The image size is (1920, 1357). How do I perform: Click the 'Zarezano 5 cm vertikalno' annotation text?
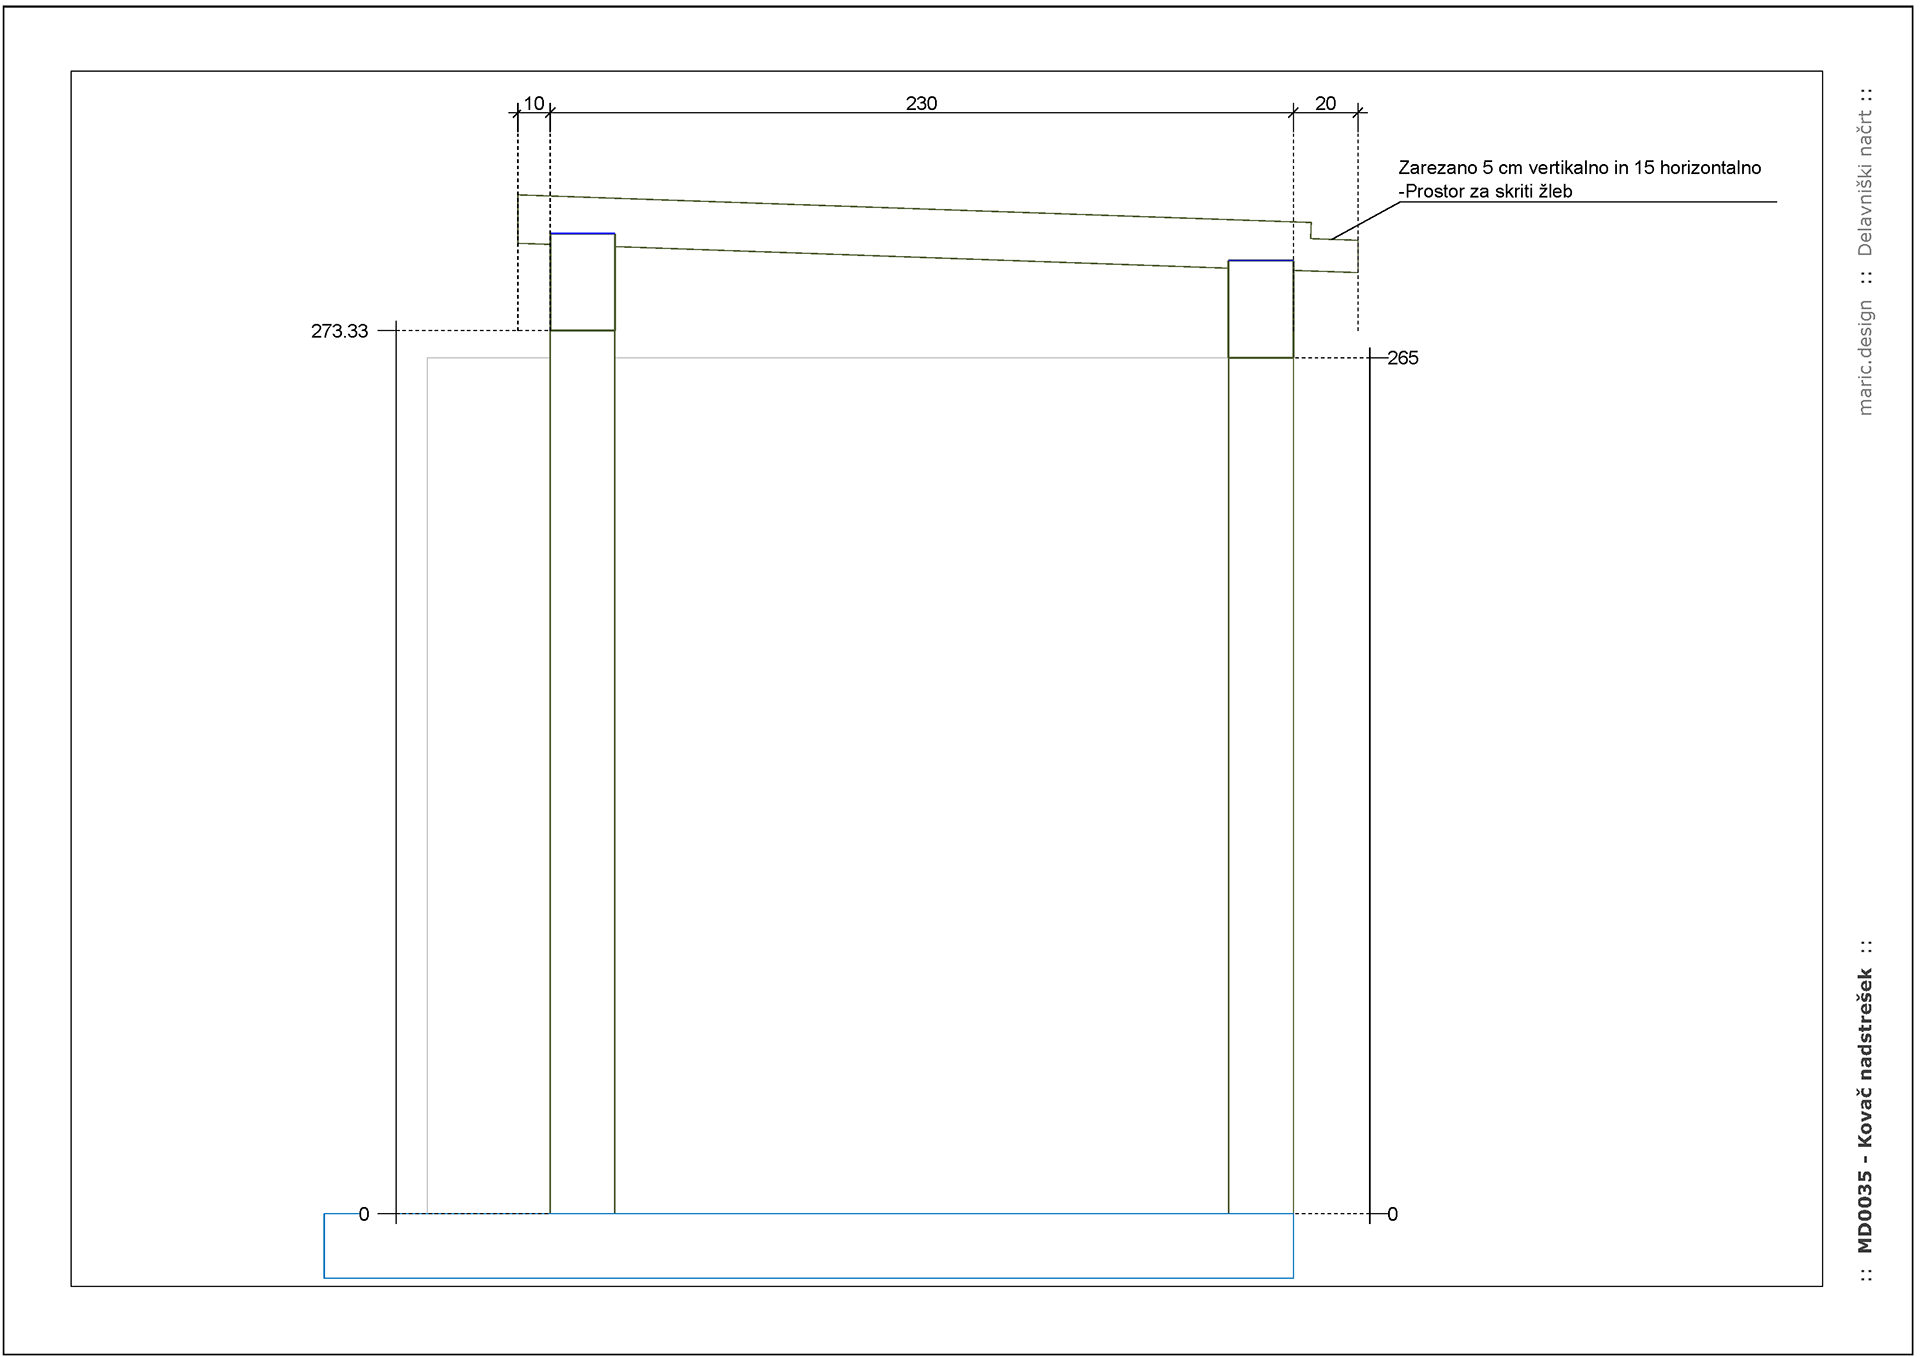[x=1579, y=168]
